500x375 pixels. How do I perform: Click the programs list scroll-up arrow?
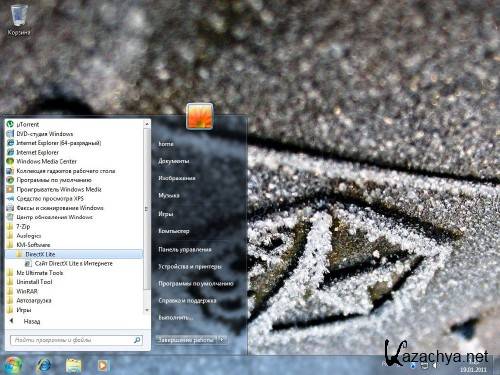(147, 124)
